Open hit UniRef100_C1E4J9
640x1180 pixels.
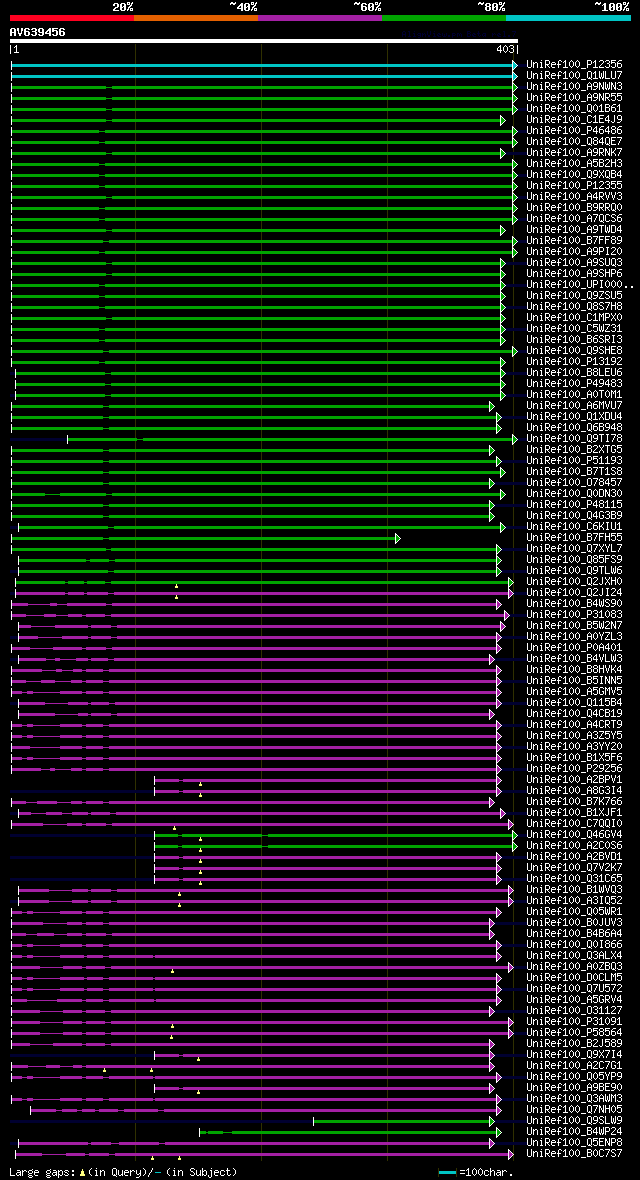pyautogui.click(x=574, y=120)
